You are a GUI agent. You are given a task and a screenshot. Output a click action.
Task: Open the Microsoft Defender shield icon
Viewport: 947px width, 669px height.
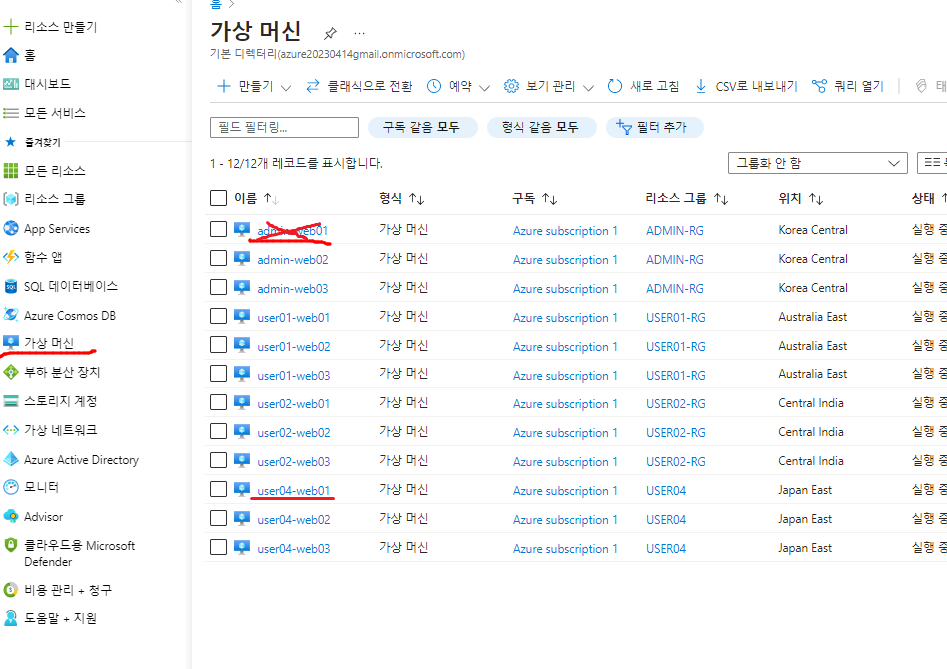click(x=11, y=545)
